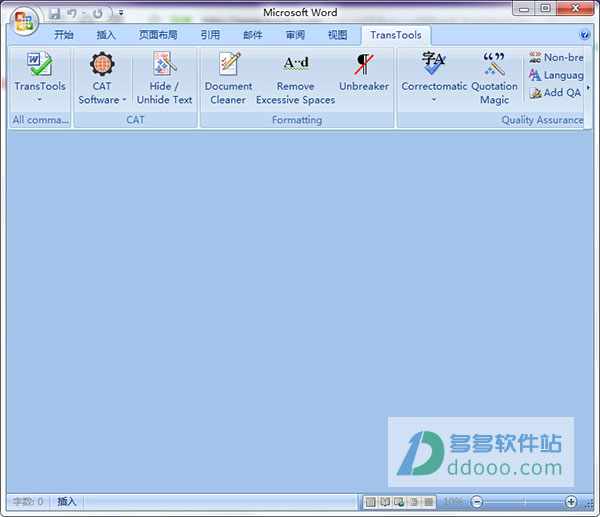This screenshot has height=517, width=600.
Task: Run Remove Excessive Spaces
Action: pyautogui.click(x=295, y=78)
